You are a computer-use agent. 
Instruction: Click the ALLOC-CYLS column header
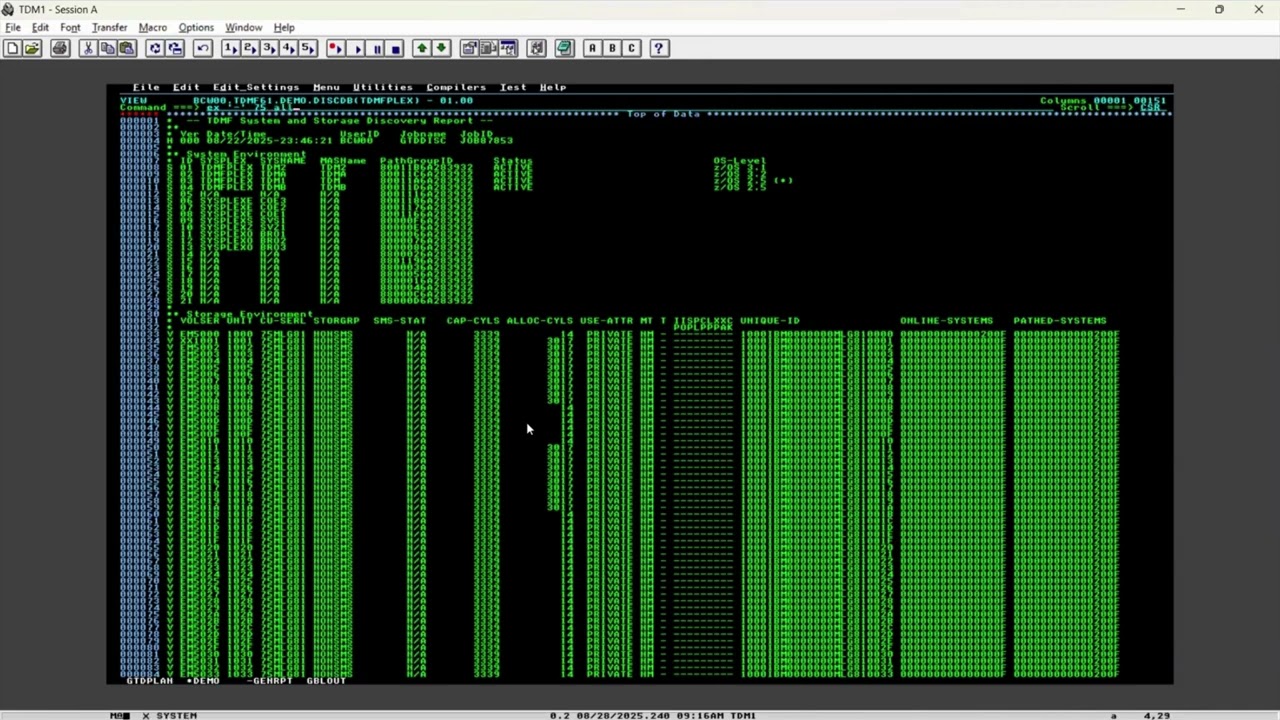540,321
